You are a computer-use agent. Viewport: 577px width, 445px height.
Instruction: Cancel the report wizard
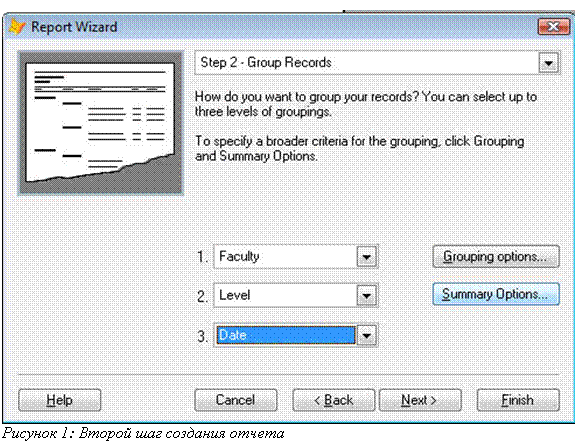click(236, 400)
